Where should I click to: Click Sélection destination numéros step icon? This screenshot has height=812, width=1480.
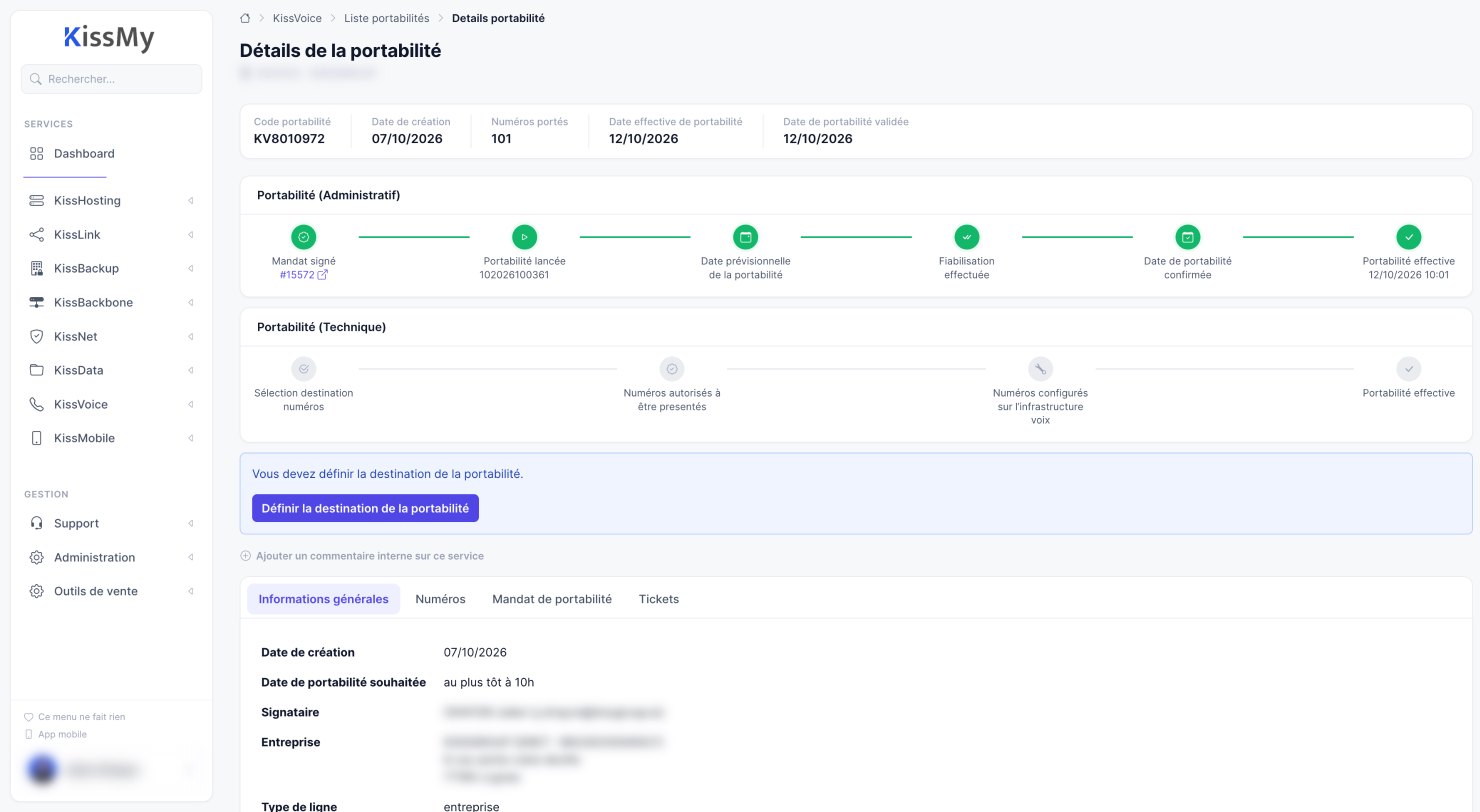click(x=304, y=369)
